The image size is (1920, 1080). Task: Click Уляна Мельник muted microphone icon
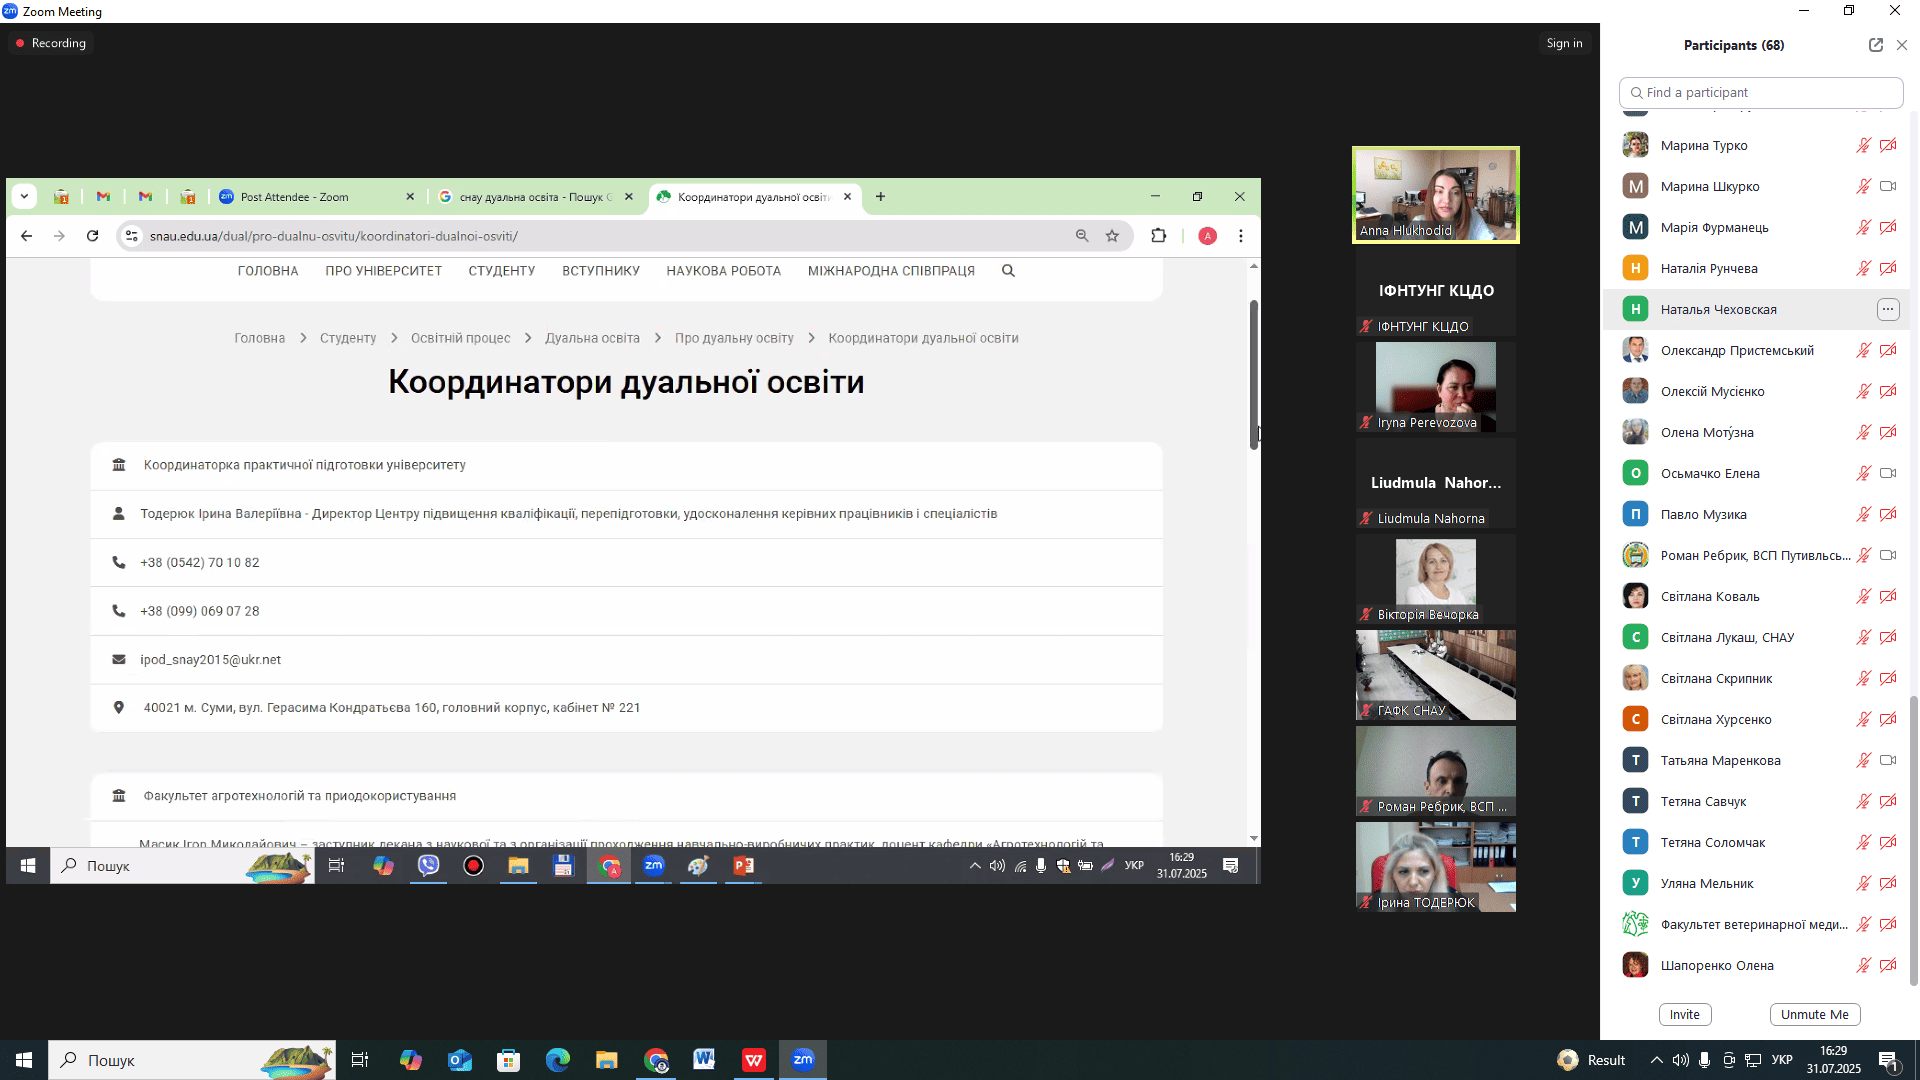pos(1864,883)
